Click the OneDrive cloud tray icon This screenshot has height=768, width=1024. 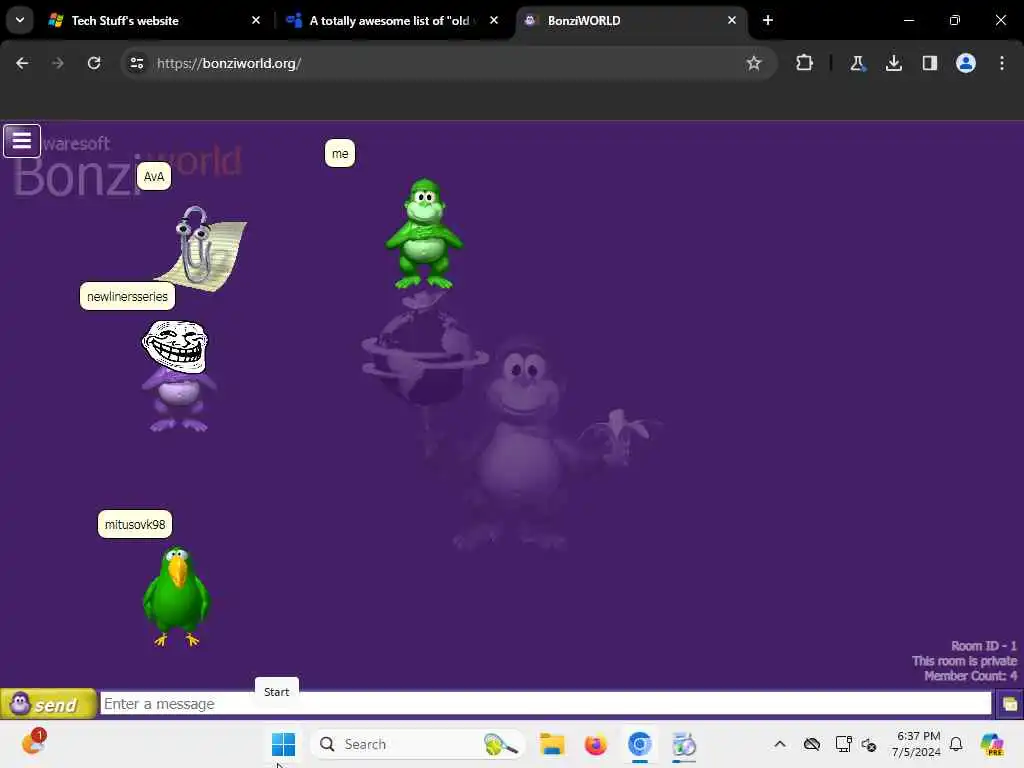click(x=812, y=744)
